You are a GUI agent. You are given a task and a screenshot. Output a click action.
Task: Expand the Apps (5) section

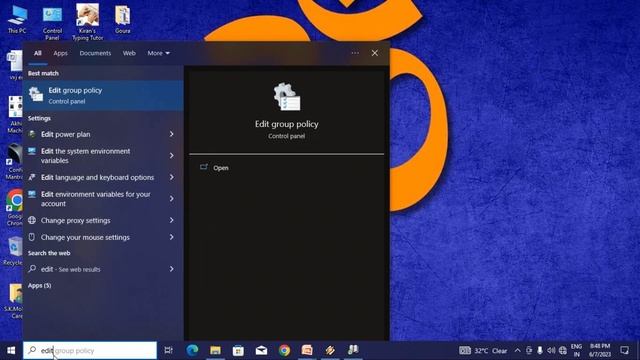tap(40, 286)
